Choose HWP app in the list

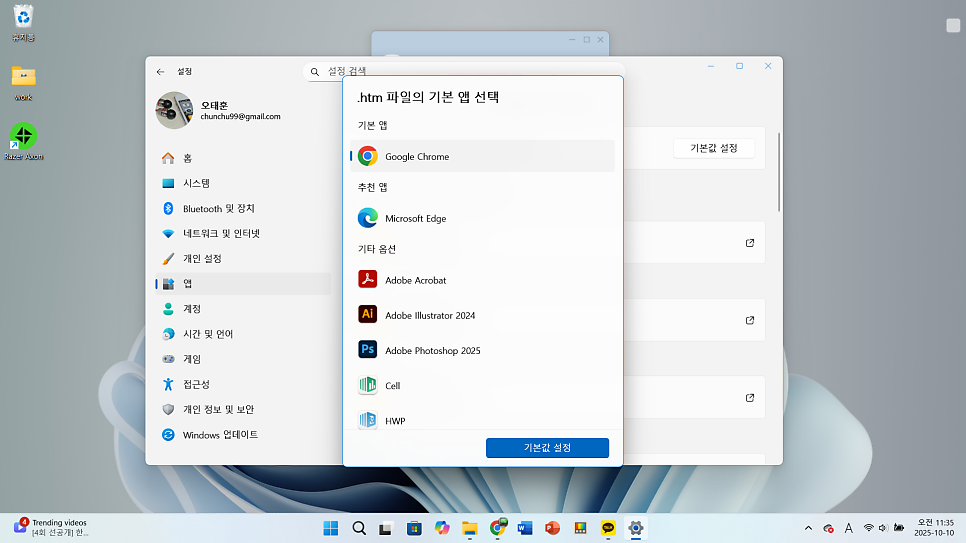pos(482,419)
